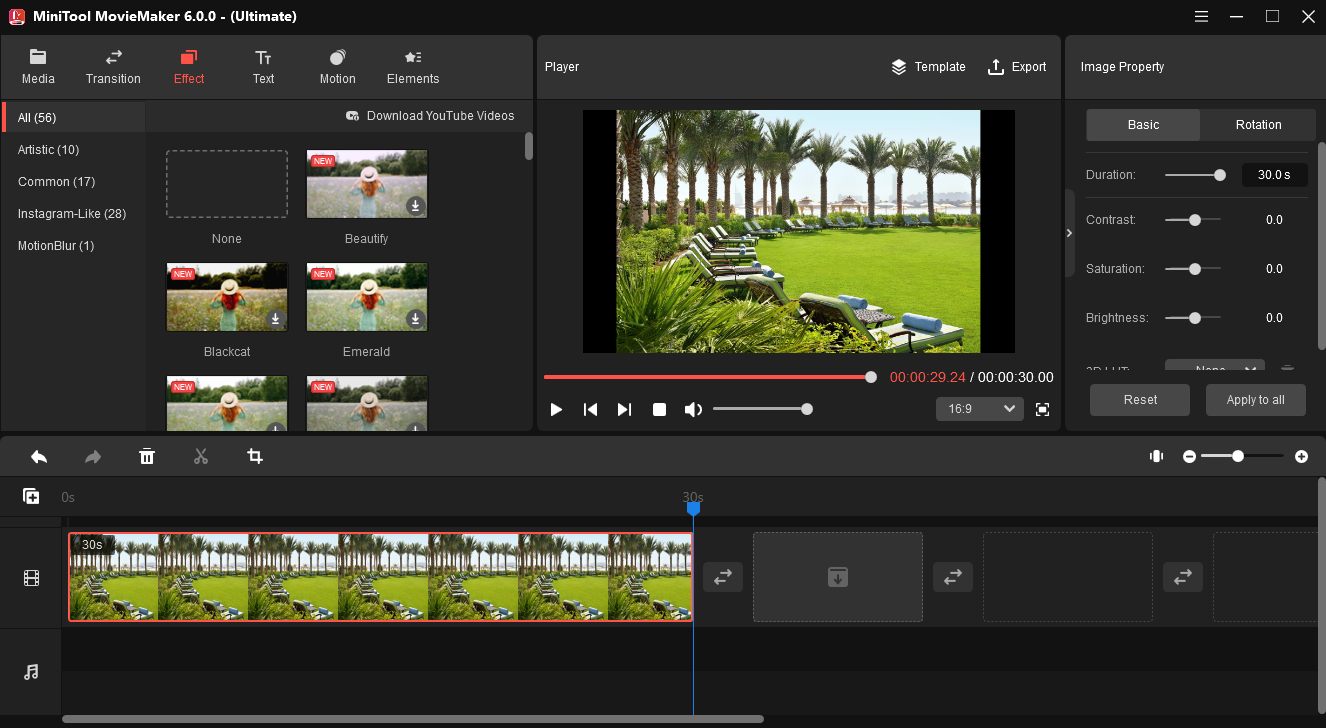Delete the selected clip with trash icon

pos(147,457)
